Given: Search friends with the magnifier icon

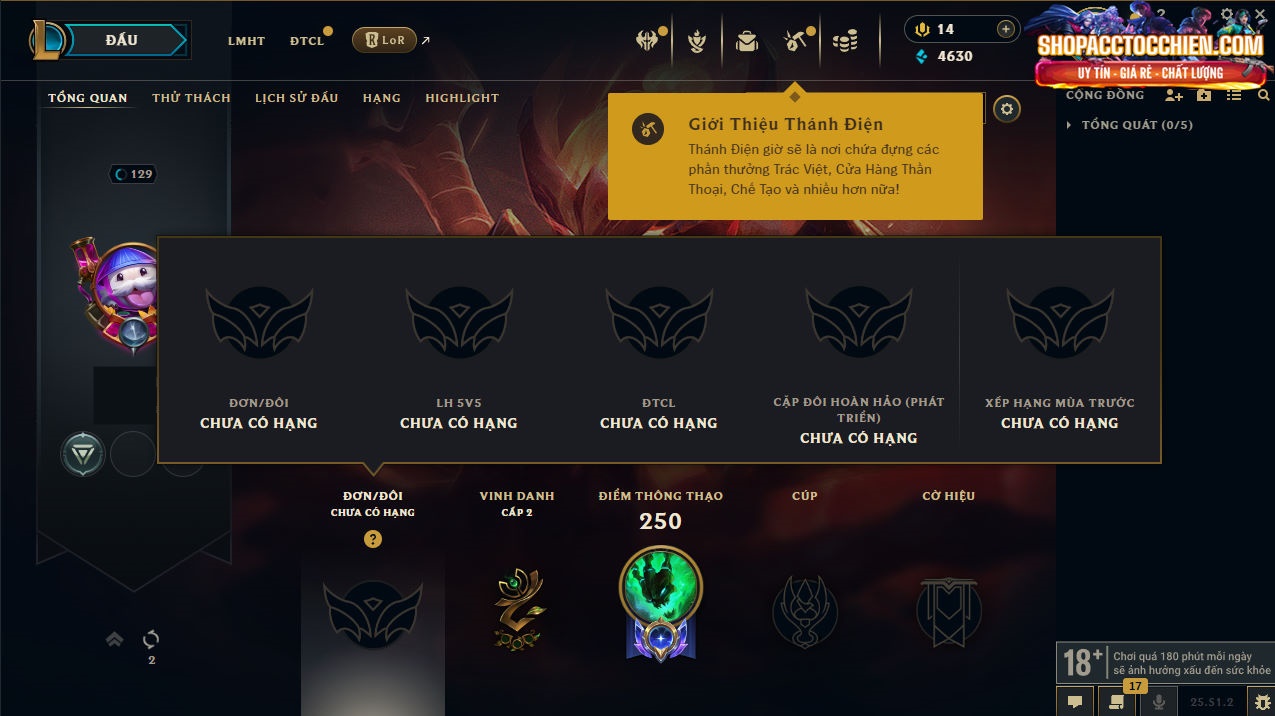Looking at the screenshot, I should [x=1264, y=95].
